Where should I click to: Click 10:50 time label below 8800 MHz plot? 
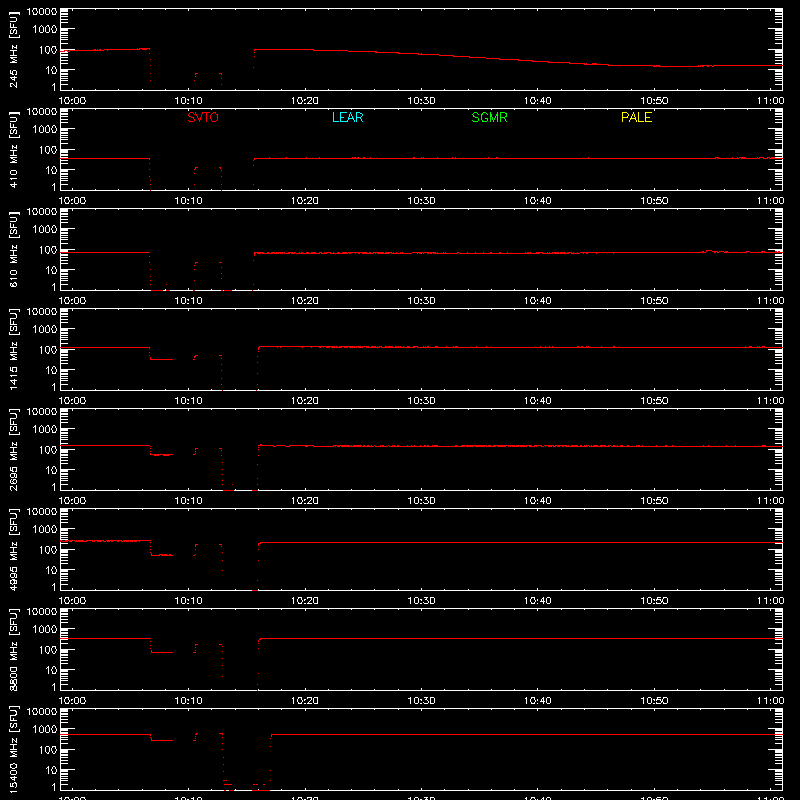tap(654, 701)
